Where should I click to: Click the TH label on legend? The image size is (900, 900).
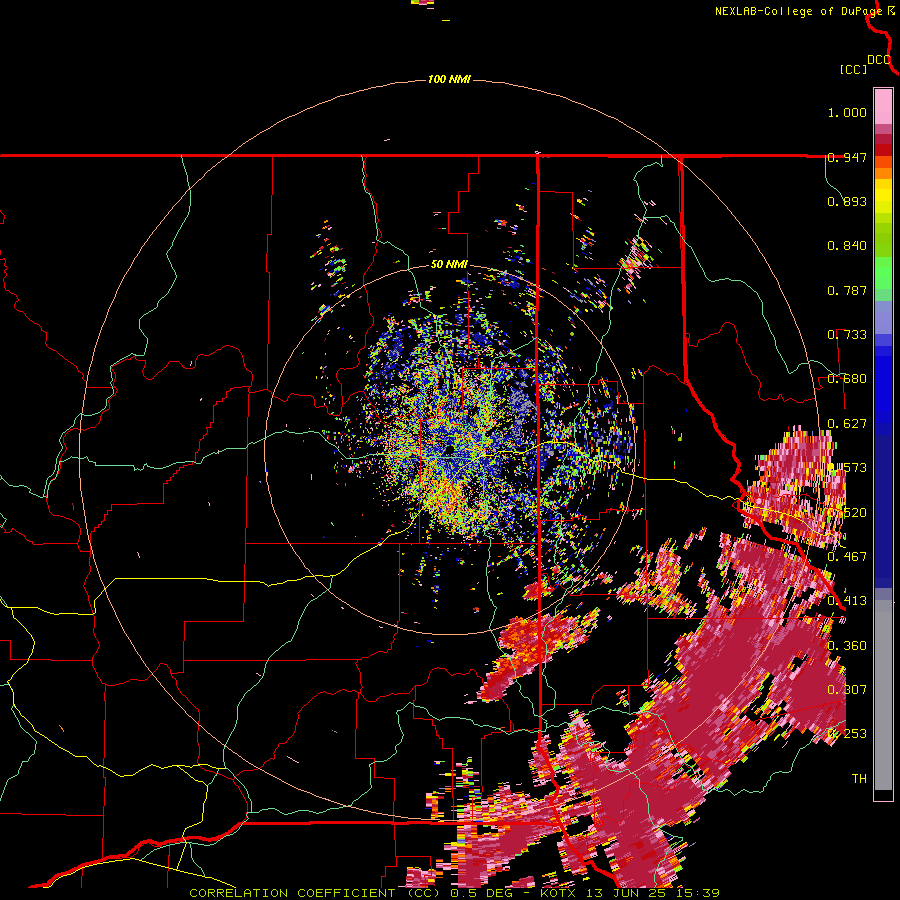point(859,779)
